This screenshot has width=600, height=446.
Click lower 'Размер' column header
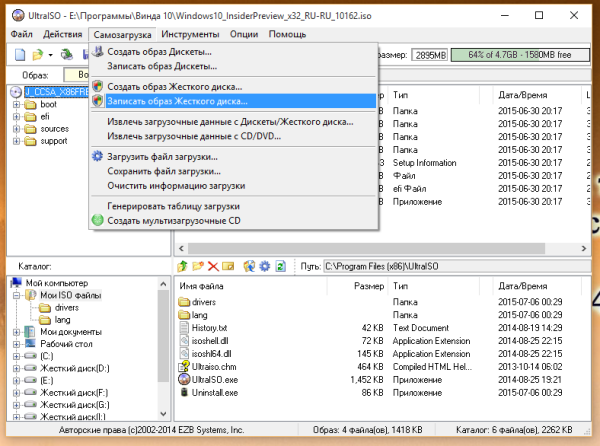(x=358, y=286)
